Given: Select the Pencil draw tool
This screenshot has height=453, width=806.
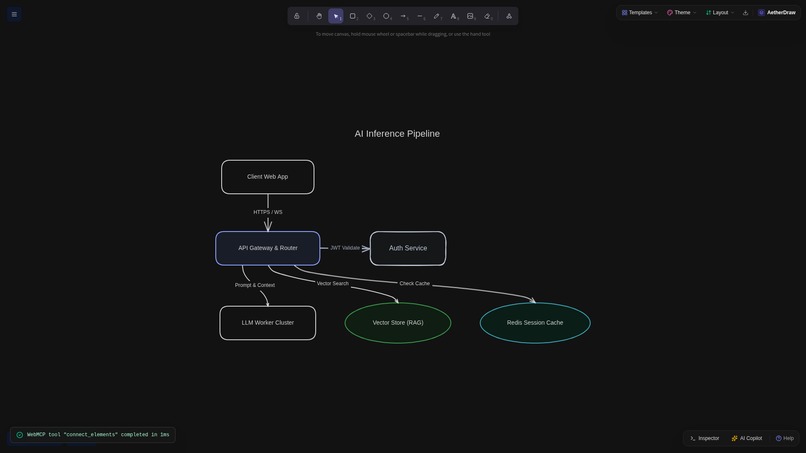Looking at the screenshot, I should pyautogui.click(x=437, y=16).
